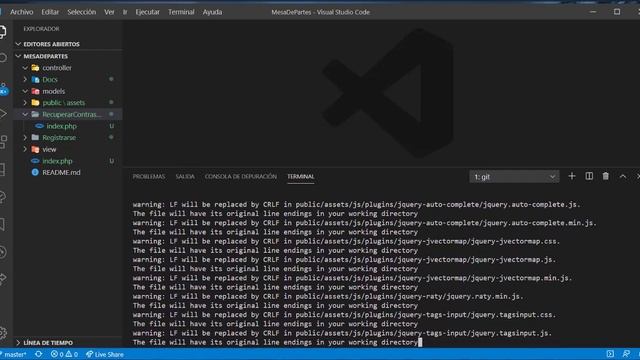Image resolution: width=640 pixels, height=360 pixels.
Task: Collapse the models folder chevron
Action: pyautogui.click(x=25, y=91)
